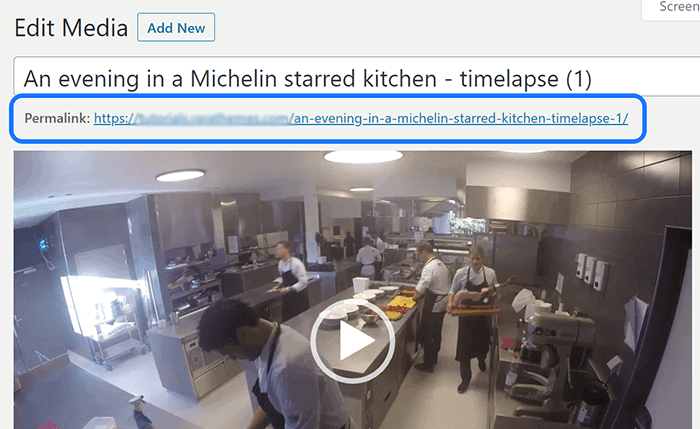Click the "Permalink:" label text

click(57, 118)
